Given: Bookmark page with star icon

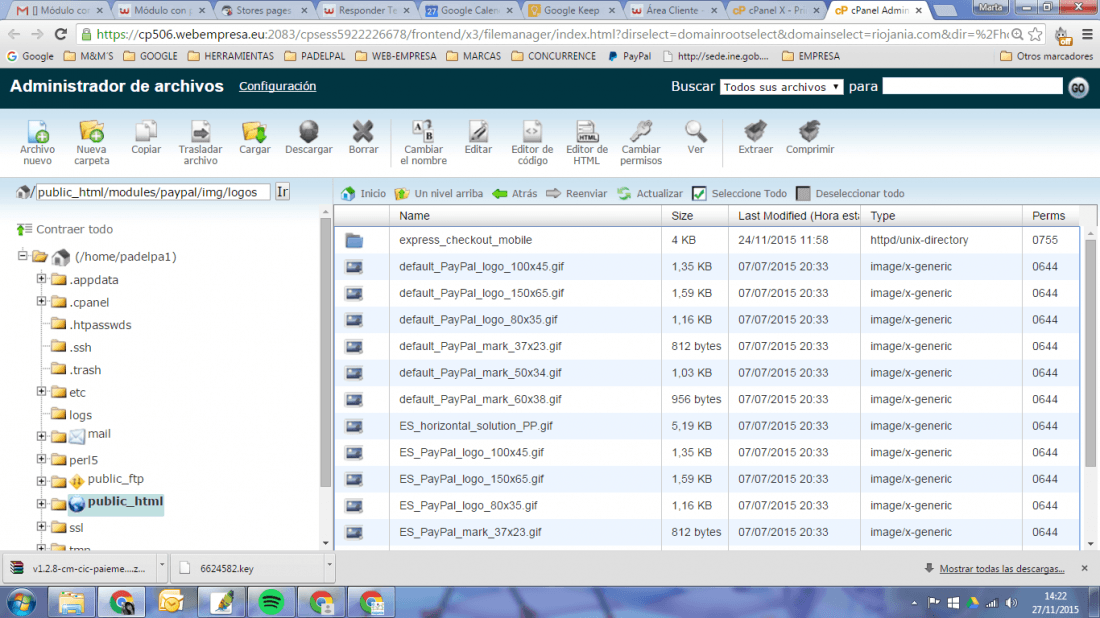Looking at the screenshot, I should tap(1035, 34).
